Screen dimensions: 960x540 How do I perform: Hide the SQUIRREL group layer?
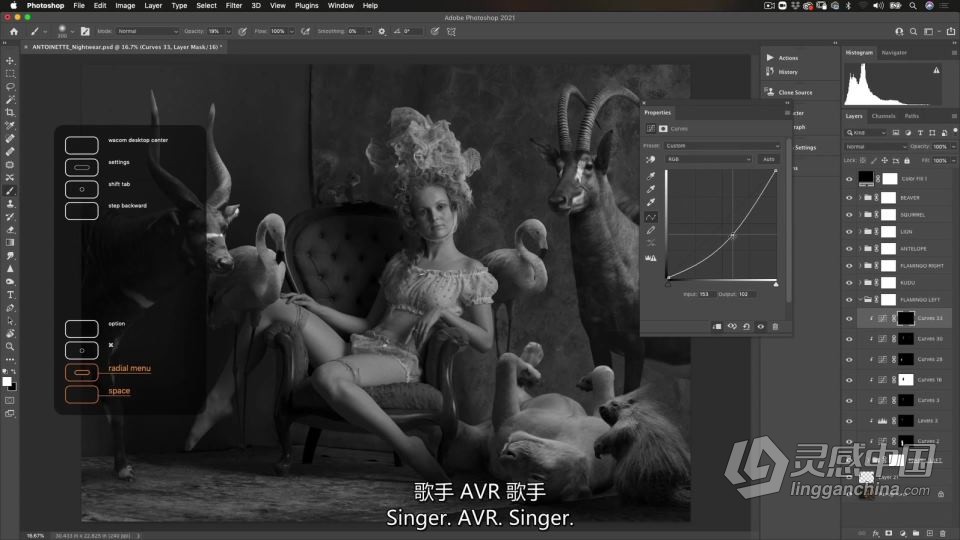[x=849, y=215]
